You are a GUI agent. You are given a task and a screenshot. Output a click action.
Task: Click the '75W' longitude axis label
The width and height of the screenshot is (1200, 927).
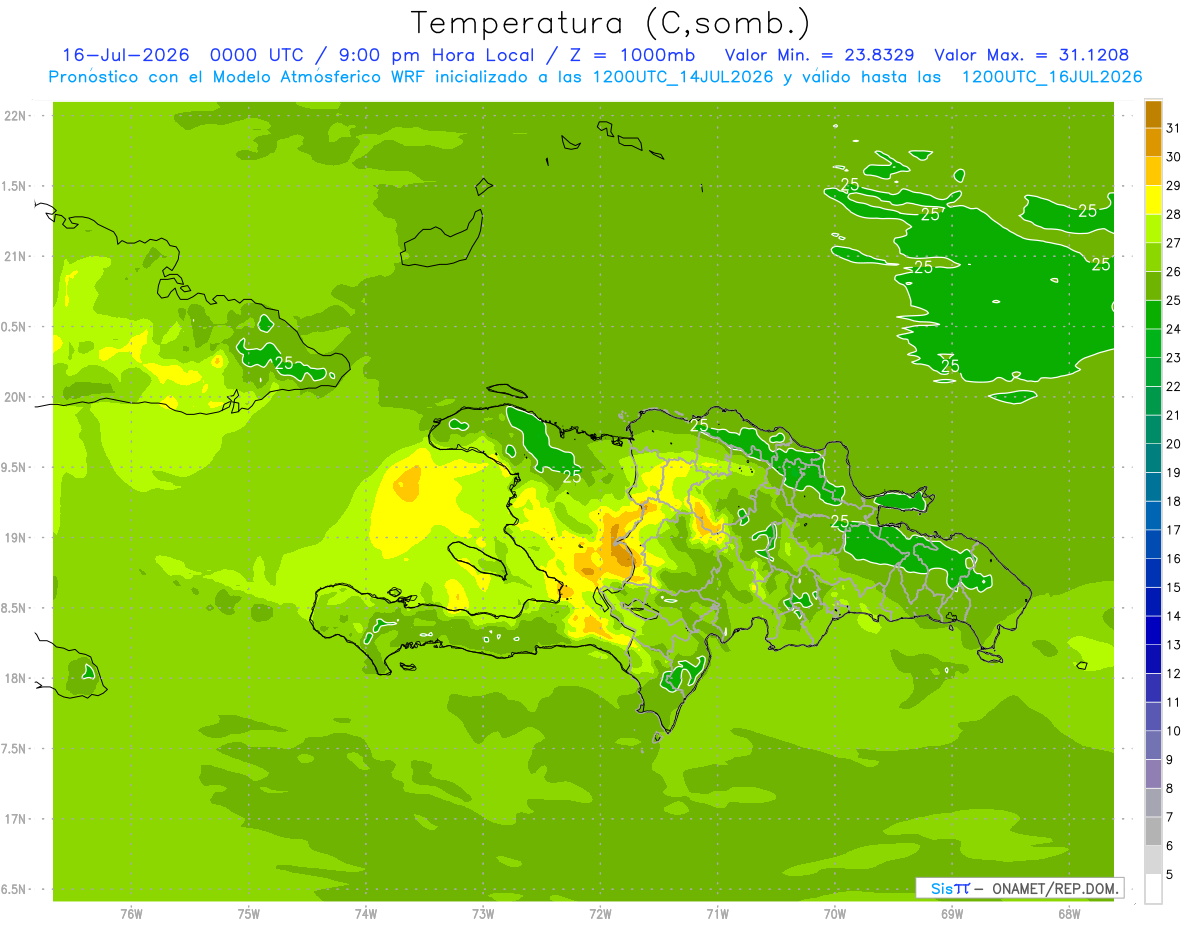tap(249, 913)
